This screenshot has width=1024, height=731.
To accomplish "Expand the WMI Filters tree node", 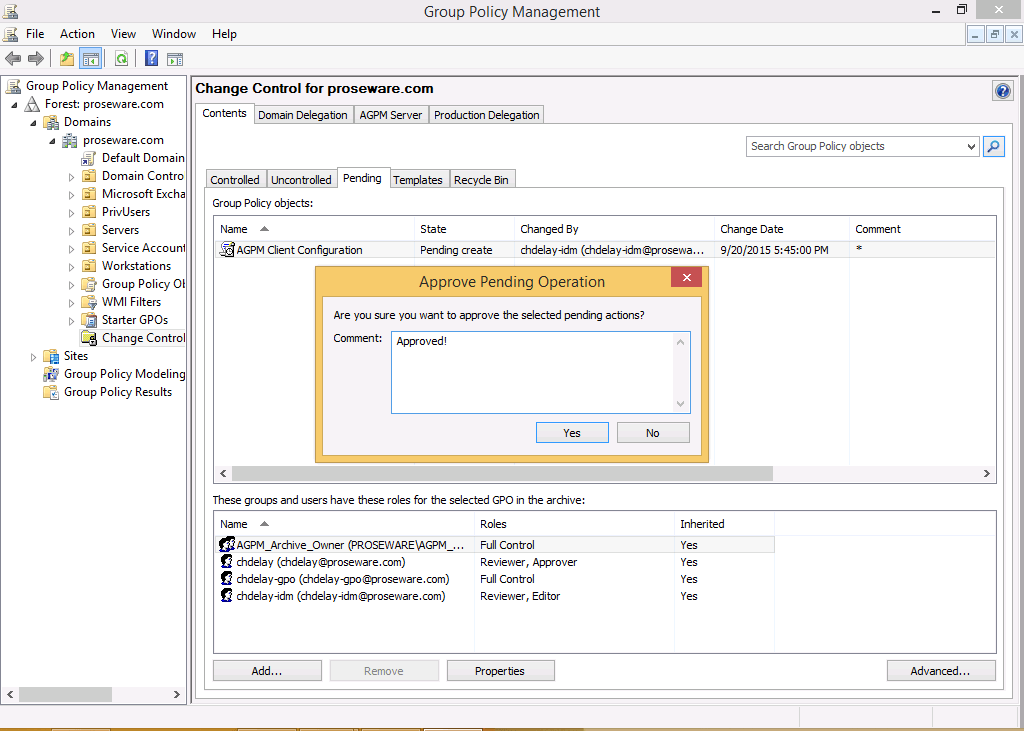I will point(71,303).
